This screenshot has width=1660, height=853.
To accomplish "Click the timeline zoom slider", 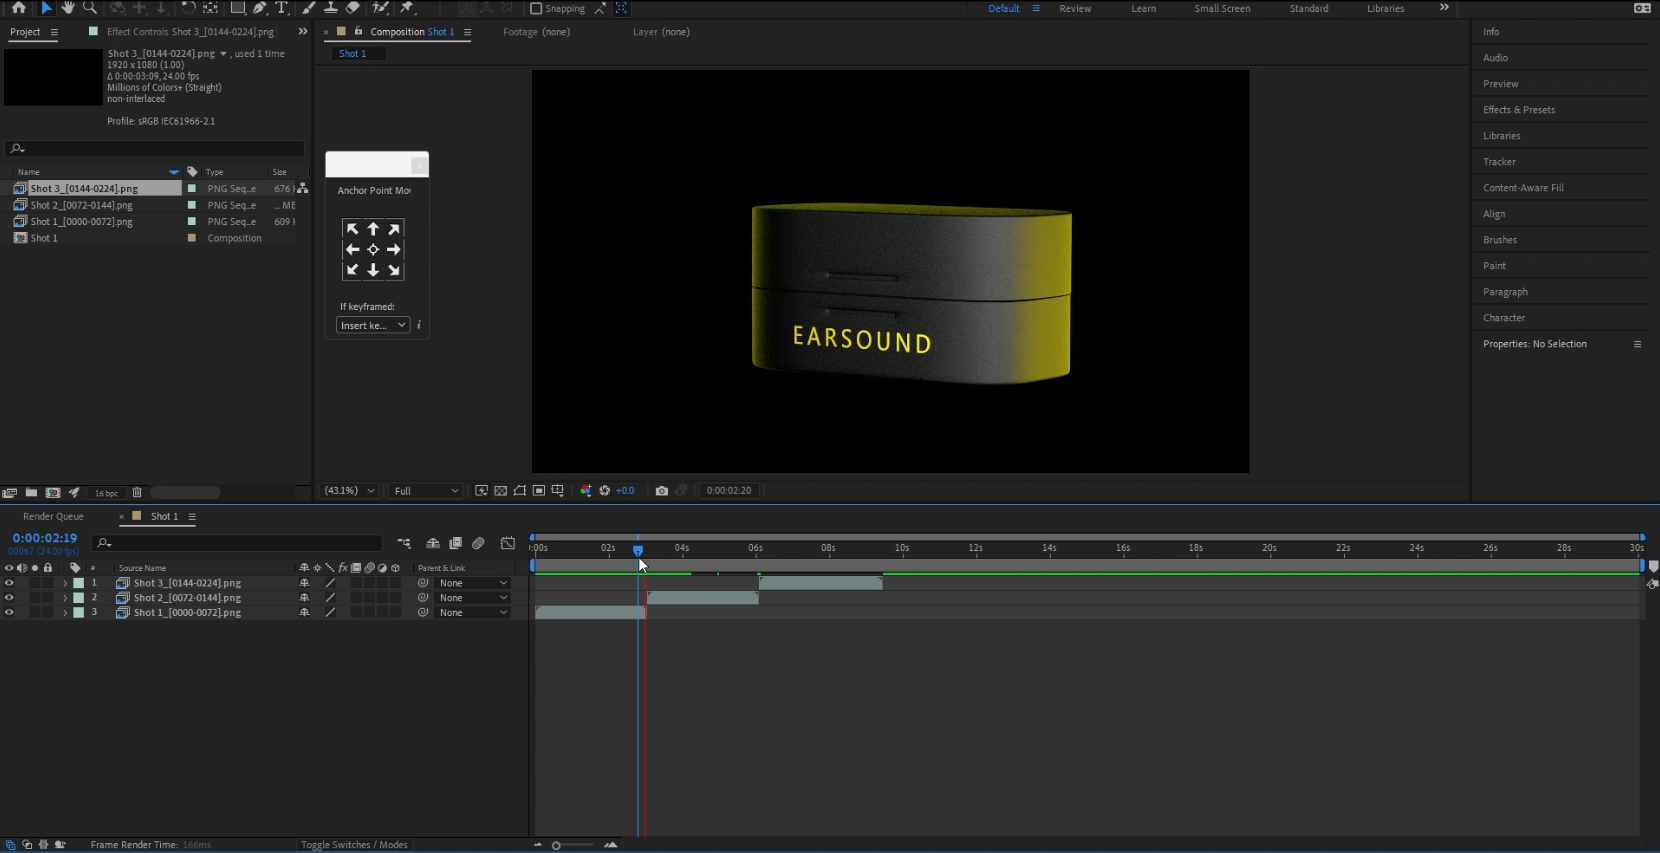I will (x=576, y=845).
